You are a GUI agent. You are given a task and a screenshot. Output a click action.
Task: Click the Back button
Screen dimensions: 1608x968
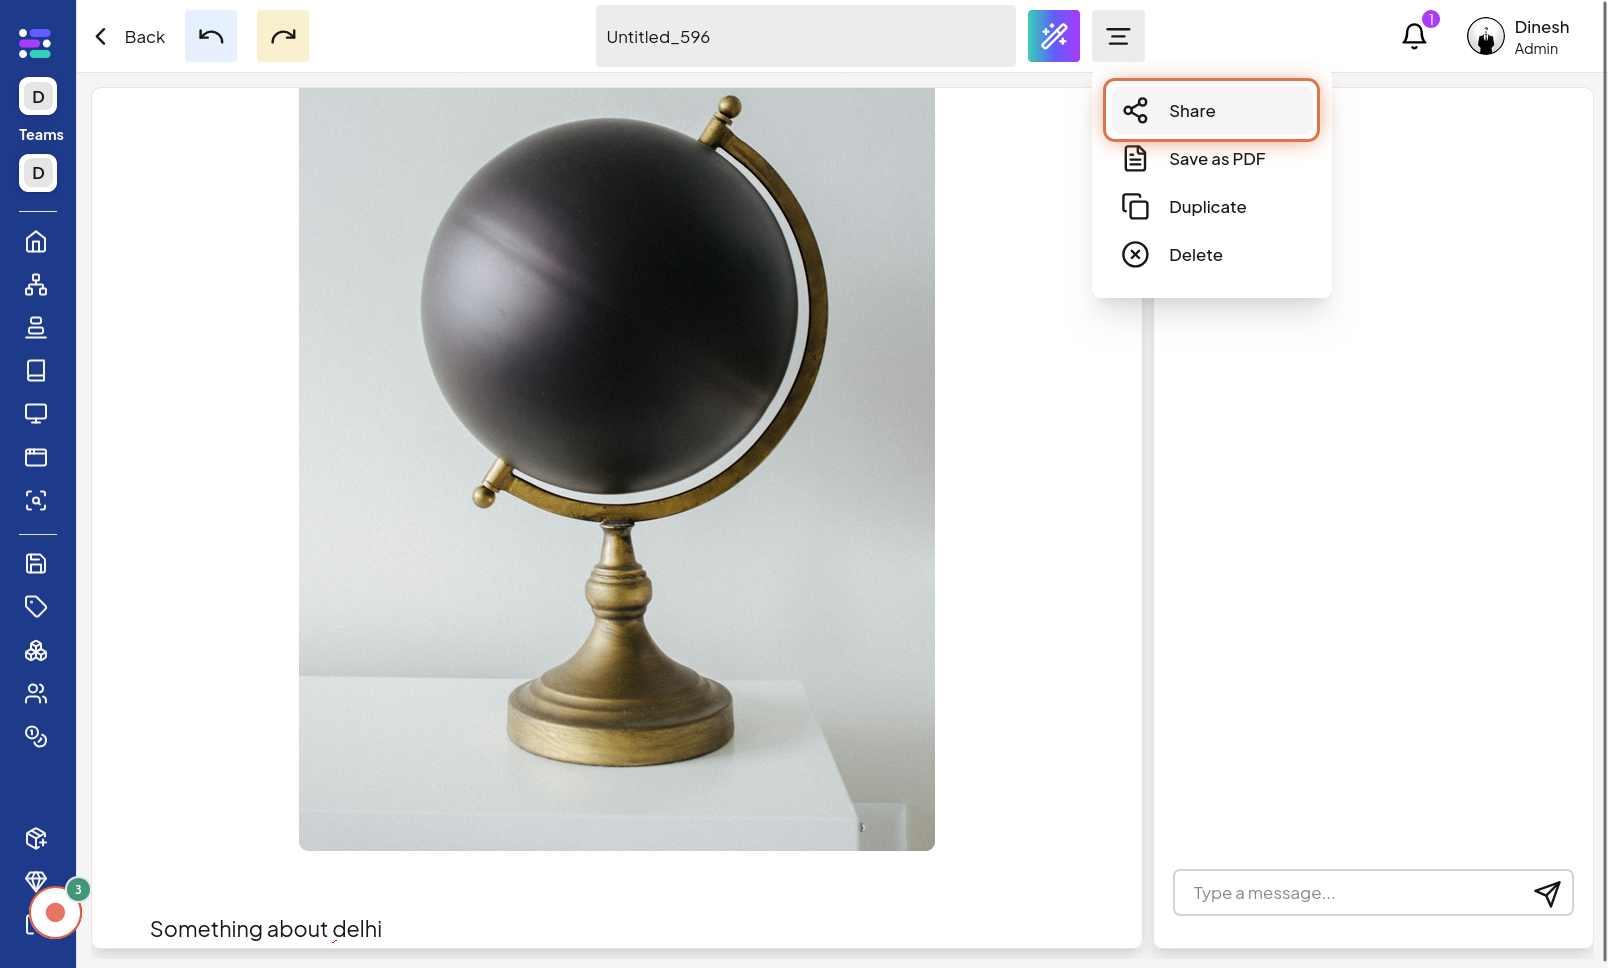pos(129,37)
